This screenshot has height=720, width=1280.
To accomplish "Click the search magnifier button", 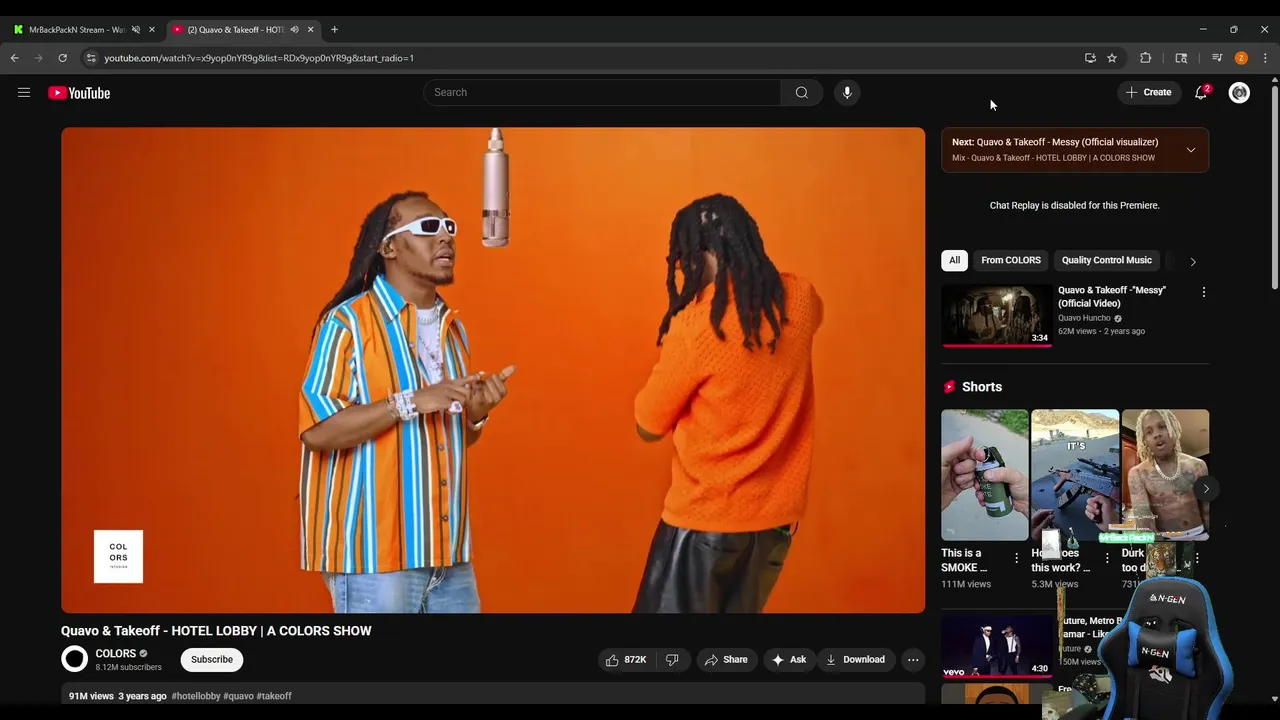I will pyautogui.click(x=802, y=93).
